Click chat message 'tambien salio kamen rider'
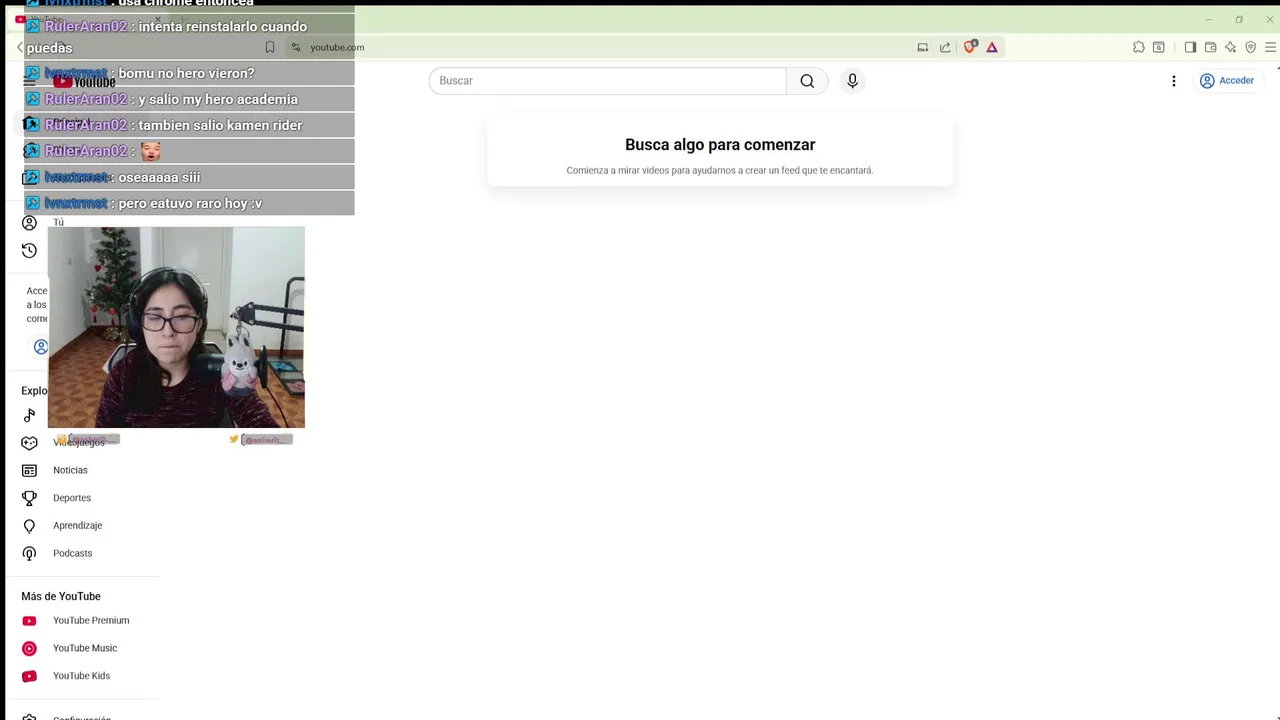 (220, 125)
